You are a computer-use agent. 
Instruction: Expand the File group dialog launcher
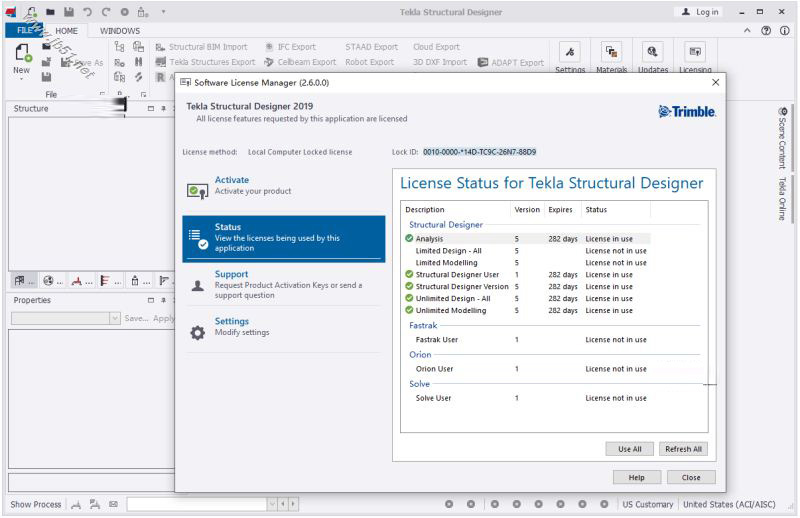pyautogui.click(x=102, y=94)
